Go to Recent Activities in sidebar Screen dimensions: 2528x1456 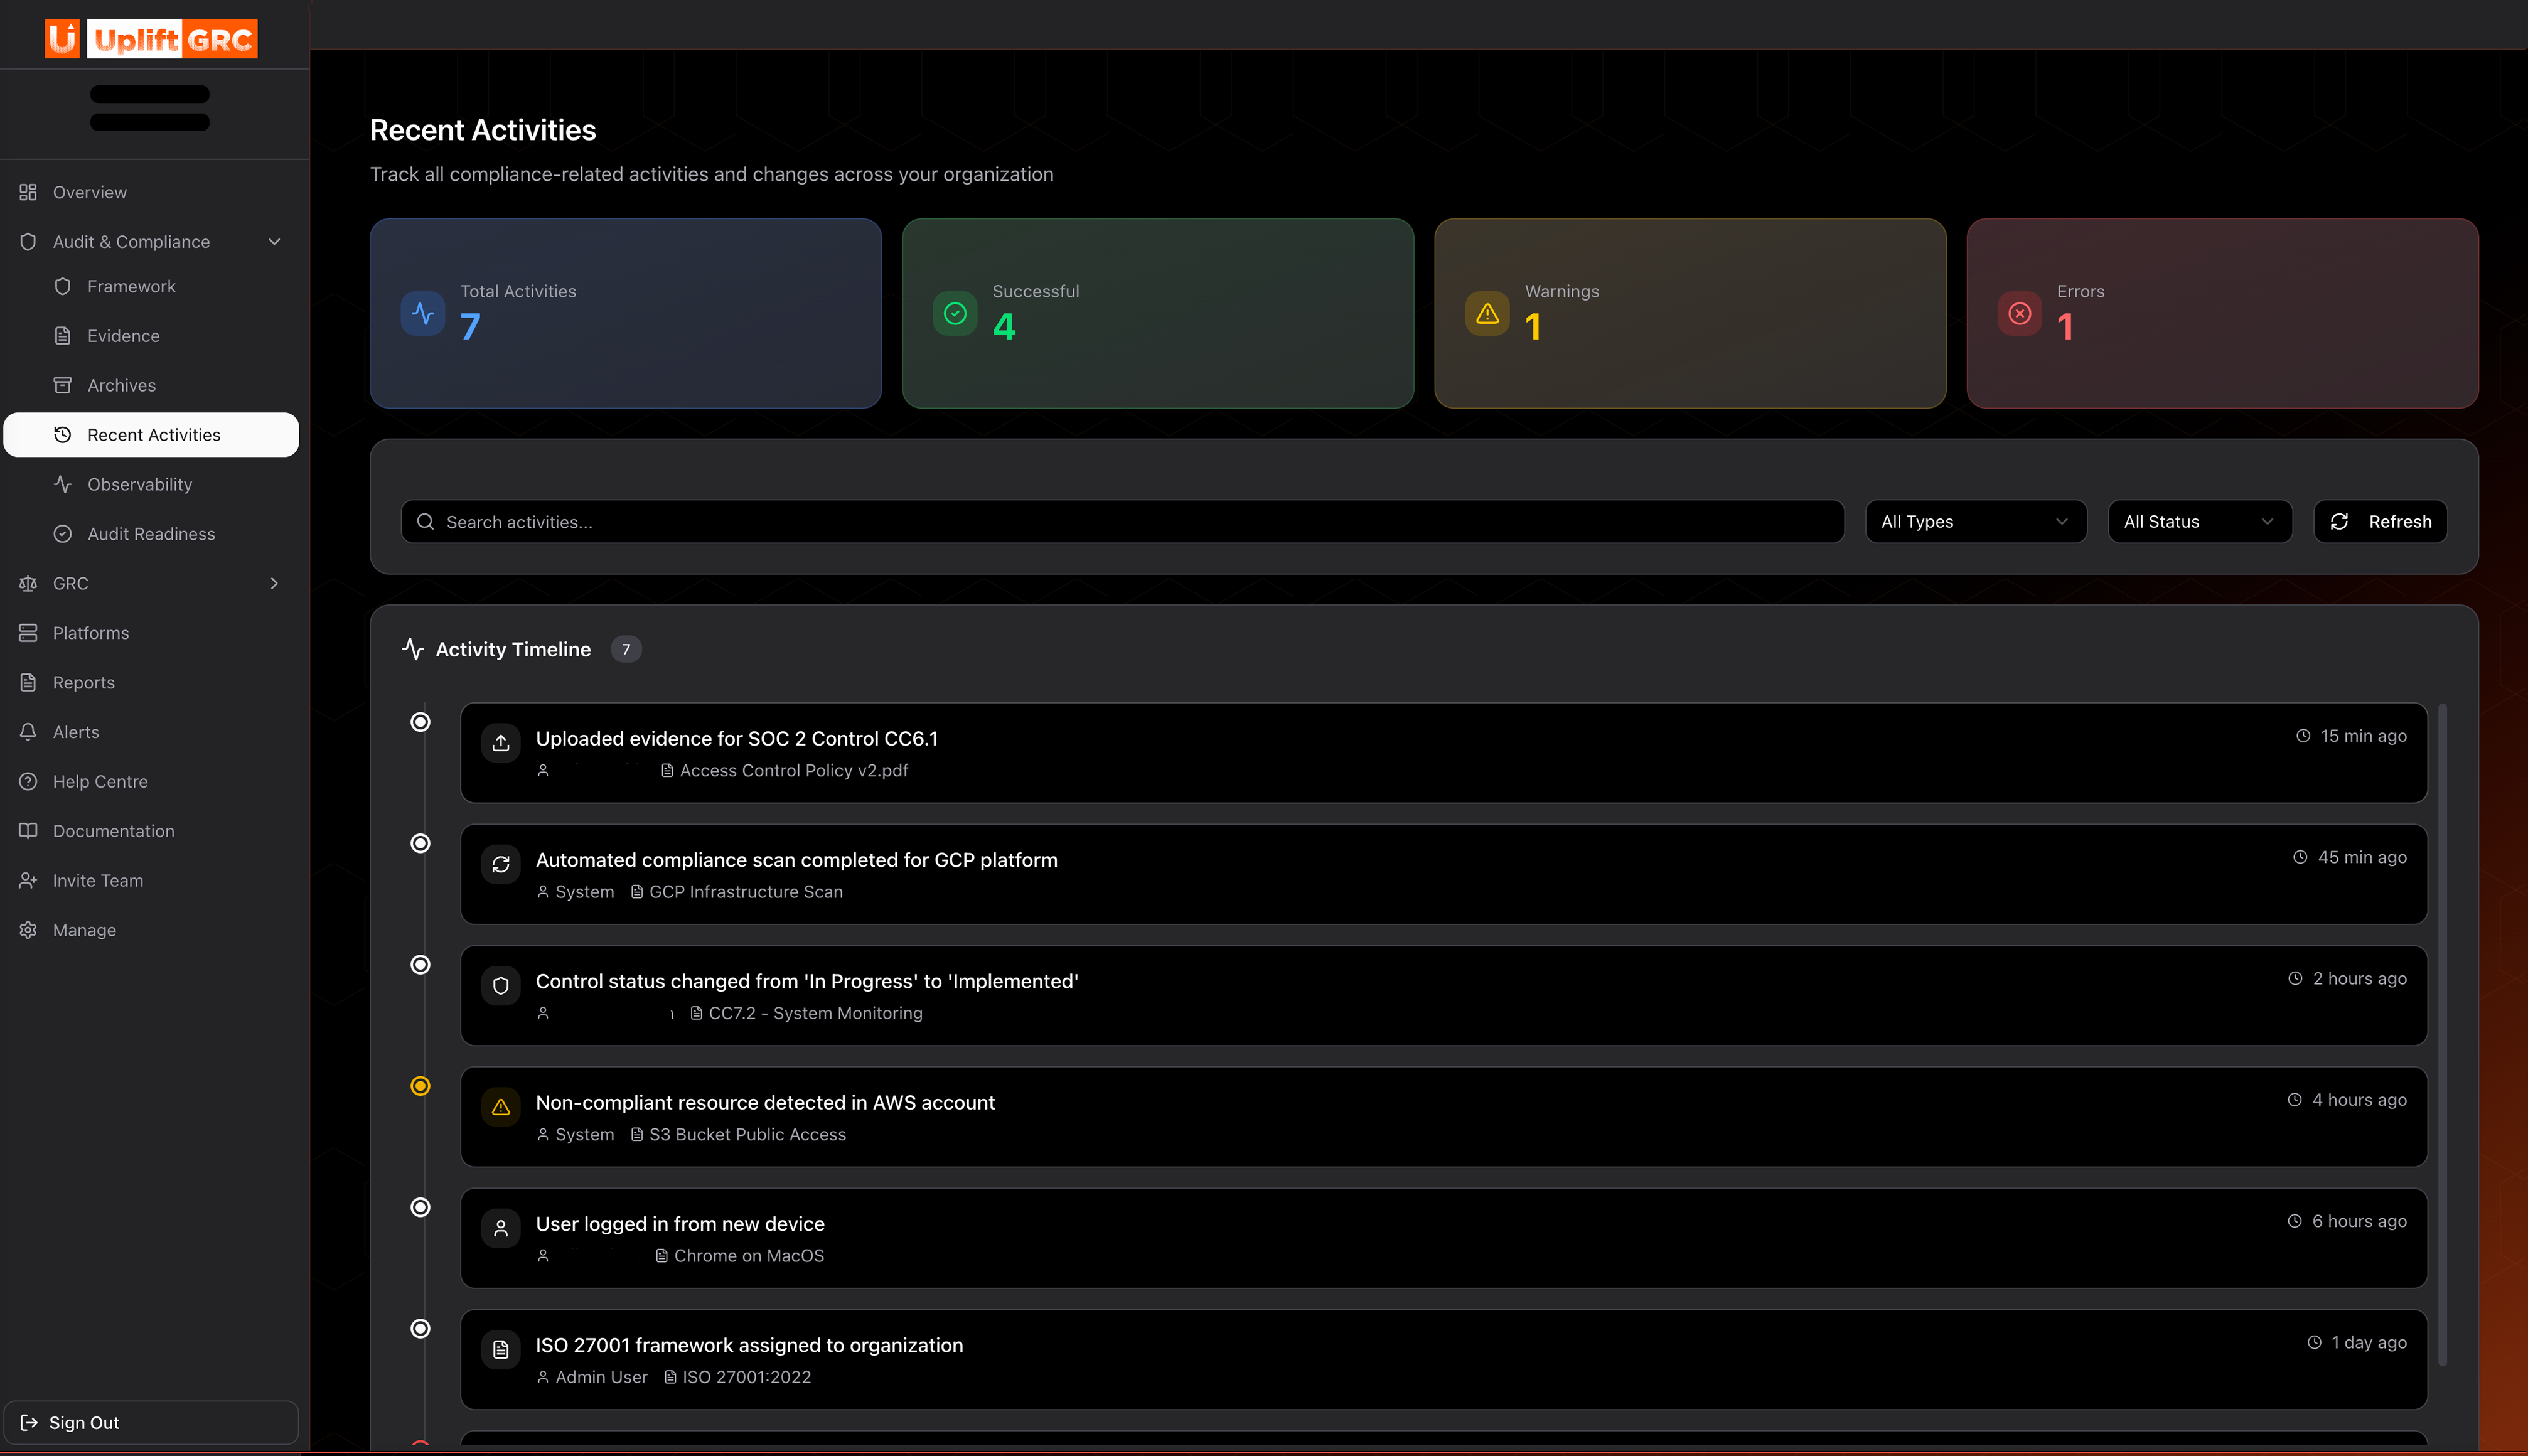(151, 435)
